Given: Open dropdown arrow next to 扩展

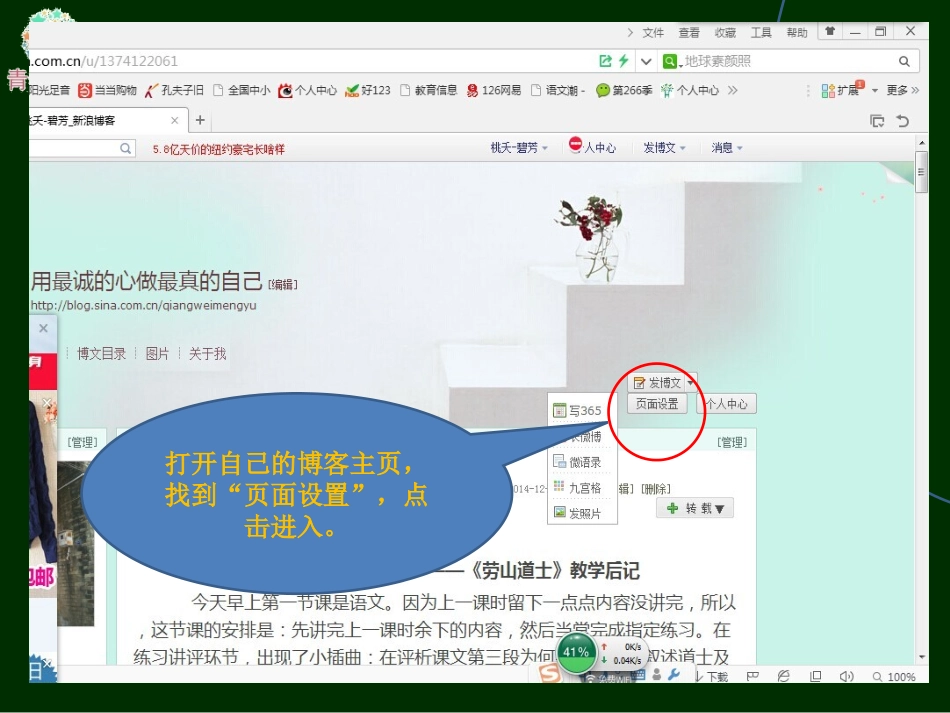Looking at the screenshot, I should point(874,91).
